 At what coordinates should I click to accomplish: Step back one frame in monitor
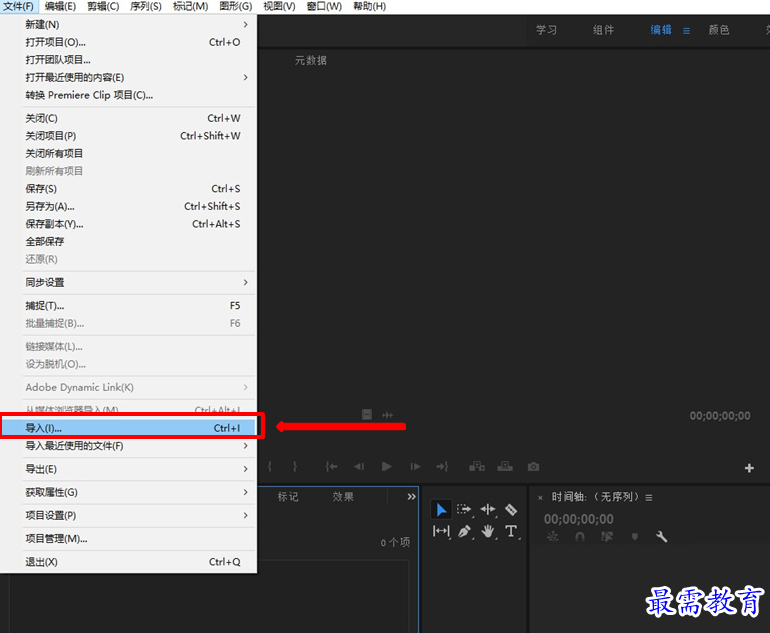point(359,467)
